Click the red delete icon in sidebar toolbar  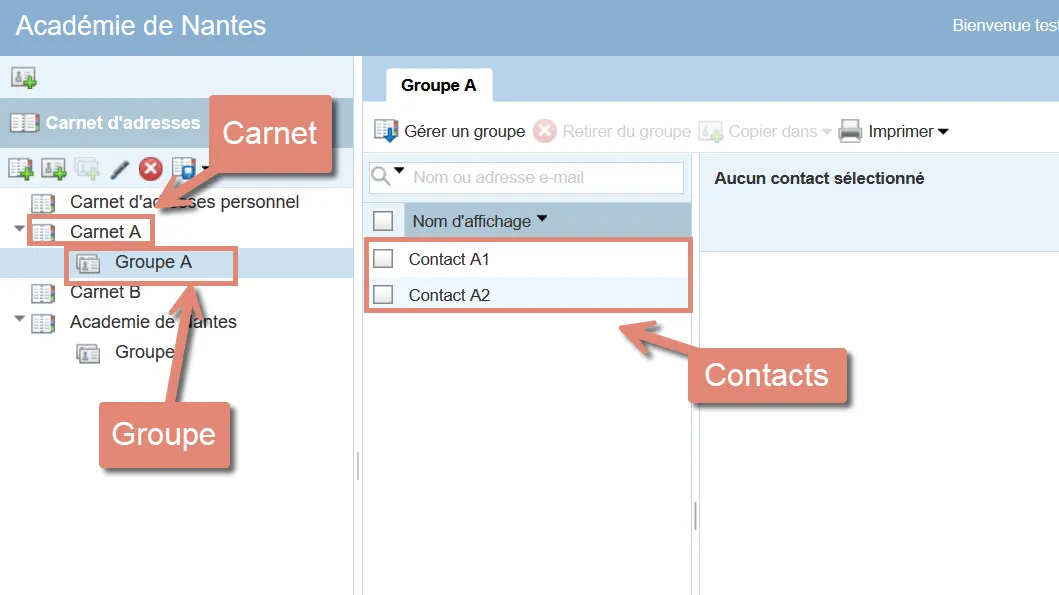click(x=151, y=169)
